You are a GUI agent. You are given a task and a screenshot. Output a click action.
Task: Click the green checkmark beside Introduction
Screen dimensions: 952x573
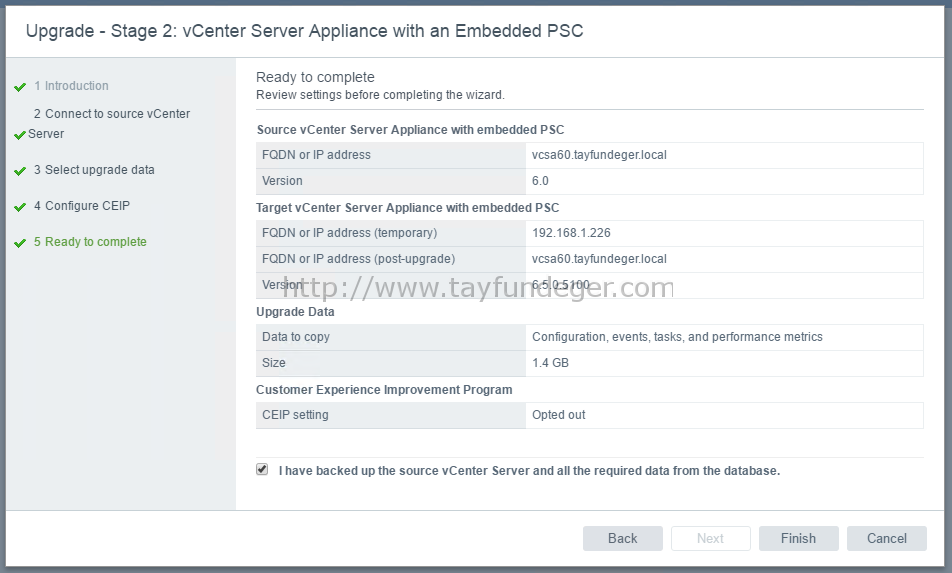pyautogui.click(x=20, y=87)
